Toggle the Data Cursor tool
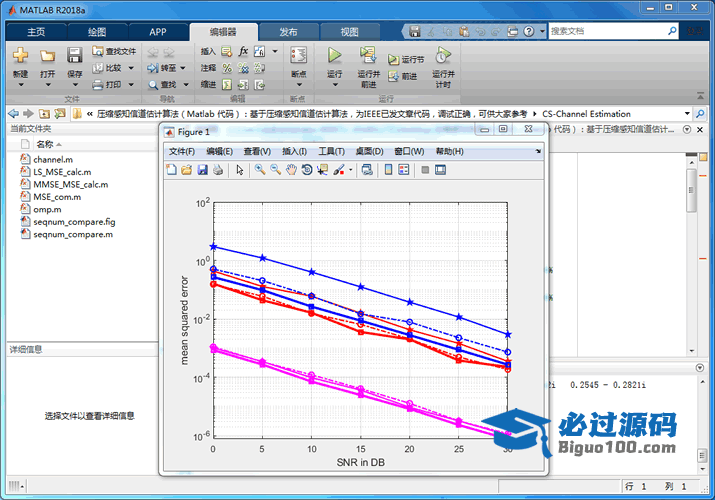This screenshot has width=715, height=500. click(323, 170)
